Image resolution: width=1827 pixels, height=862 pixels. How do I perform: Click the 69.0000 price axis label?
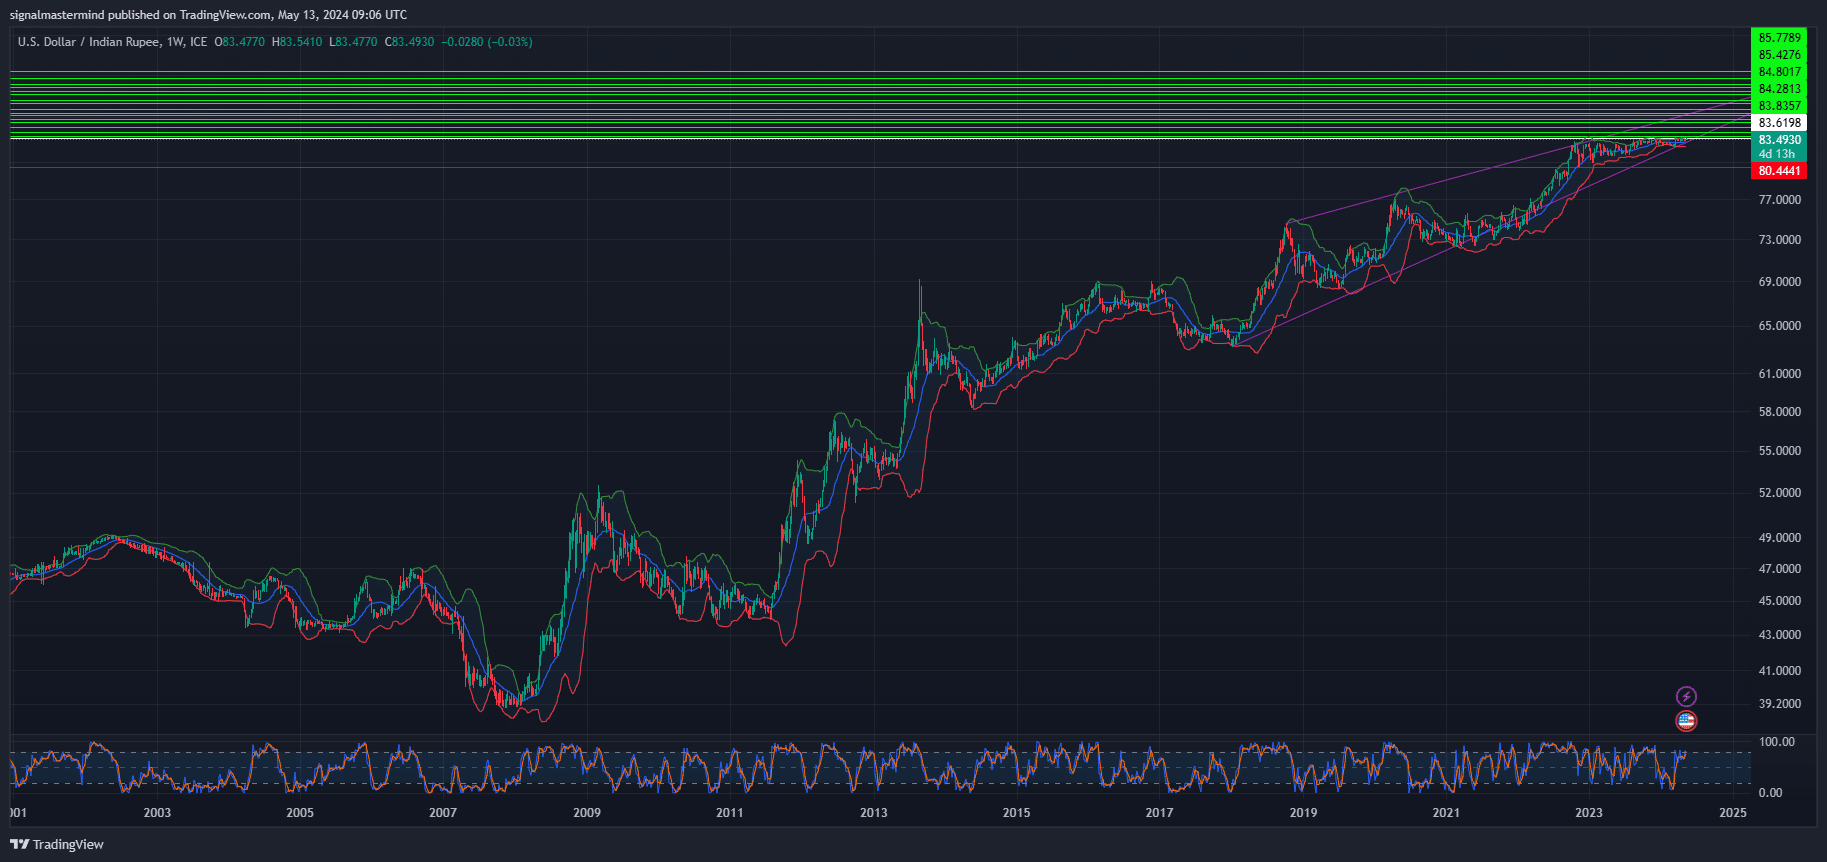click(1780, 282)
